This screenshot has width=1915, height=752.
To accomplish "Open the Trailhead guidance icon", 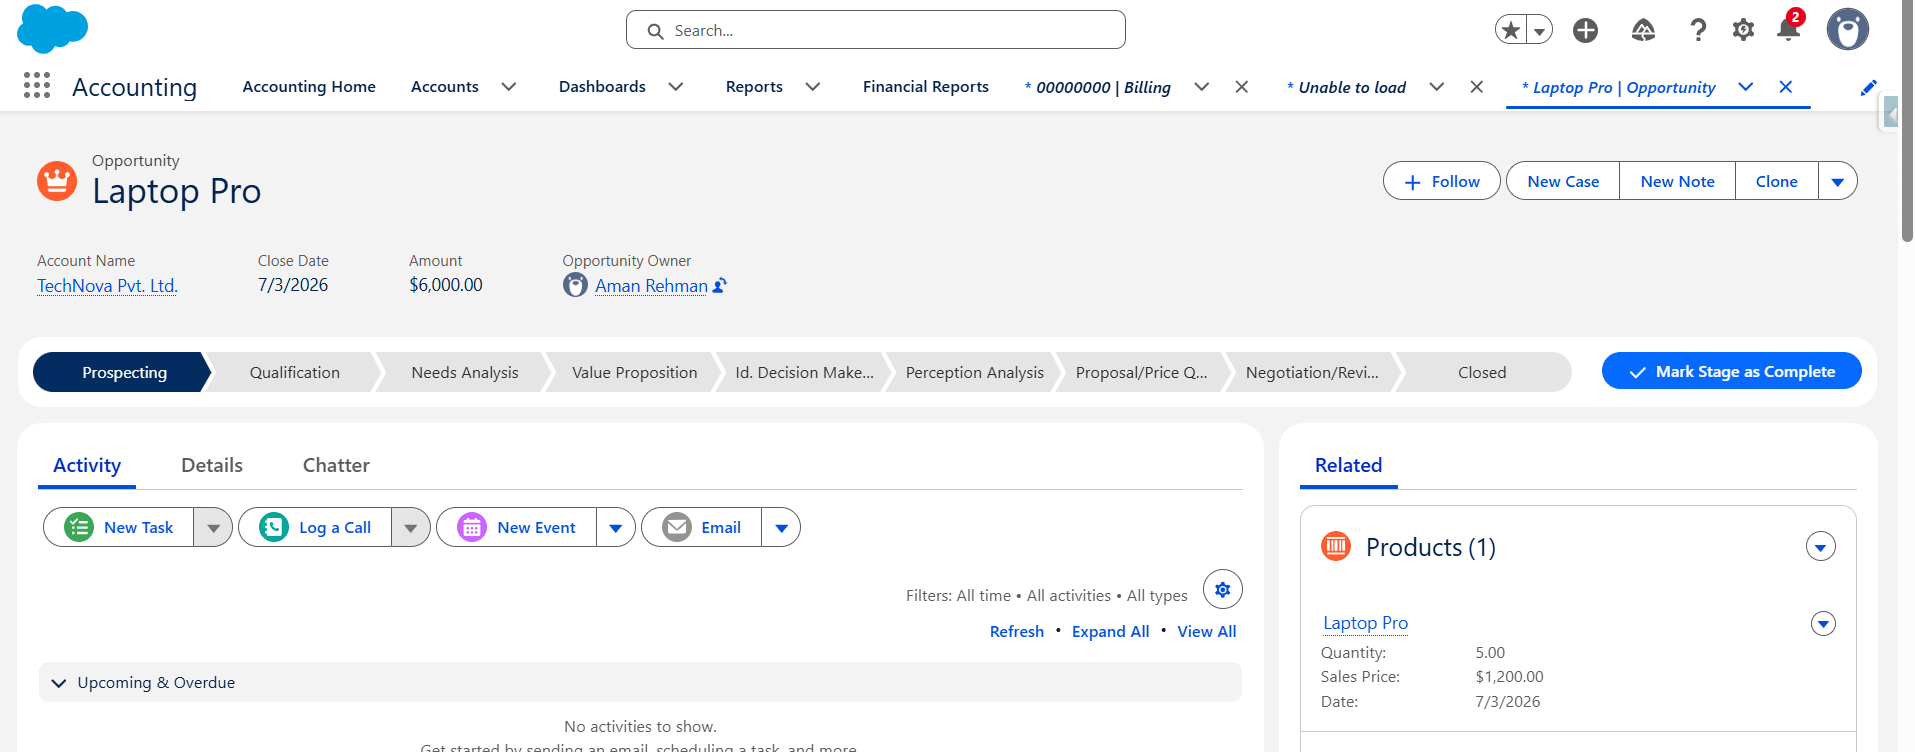I will tap(1643, 30).
